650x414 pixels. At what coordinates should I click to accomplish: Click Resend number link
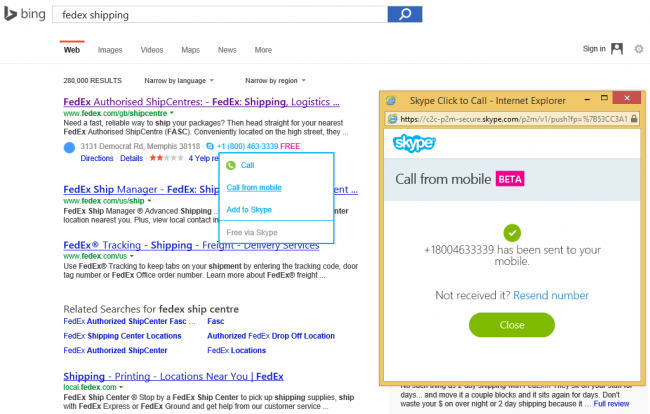point(551,295)
